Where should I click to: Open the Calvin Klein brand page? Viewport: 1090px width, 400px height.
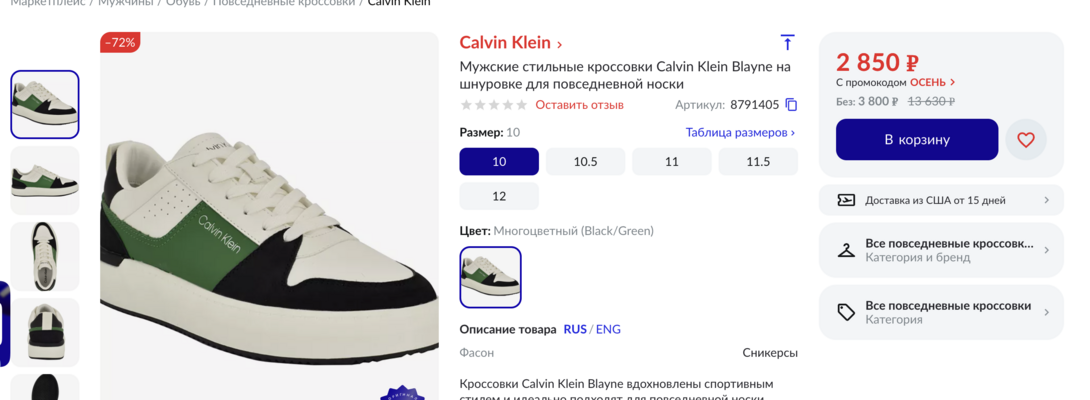click(x=510, y=43)
